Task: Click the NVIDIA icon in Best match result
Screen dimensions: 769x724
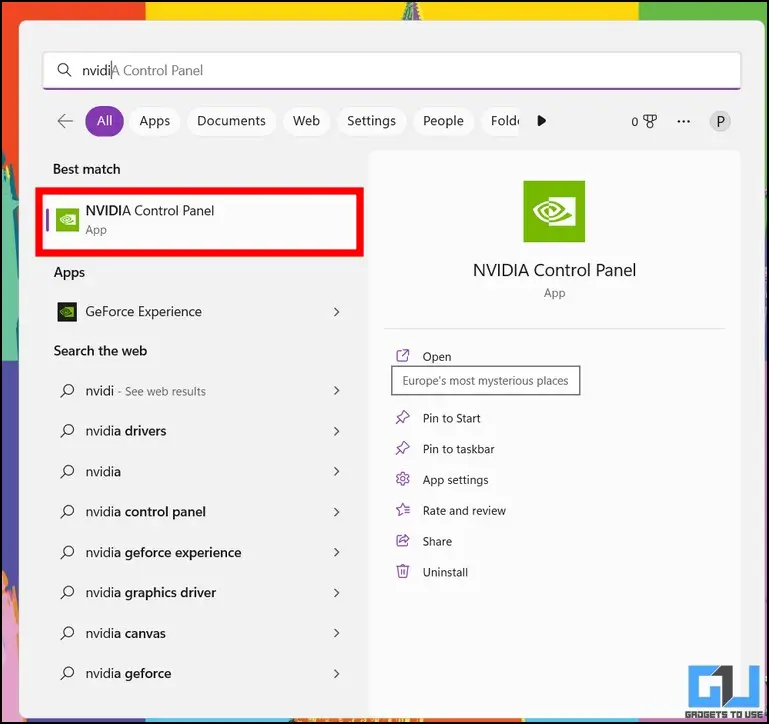Action: click(x=67, y=220)
